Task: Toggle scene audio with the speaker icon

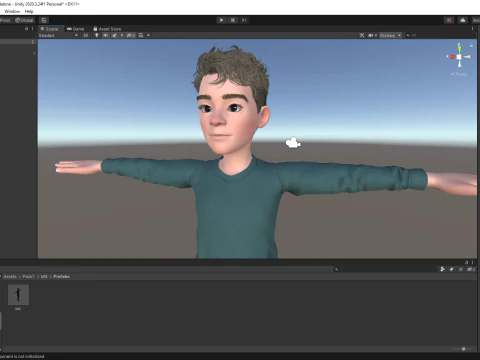Action: 106,35
